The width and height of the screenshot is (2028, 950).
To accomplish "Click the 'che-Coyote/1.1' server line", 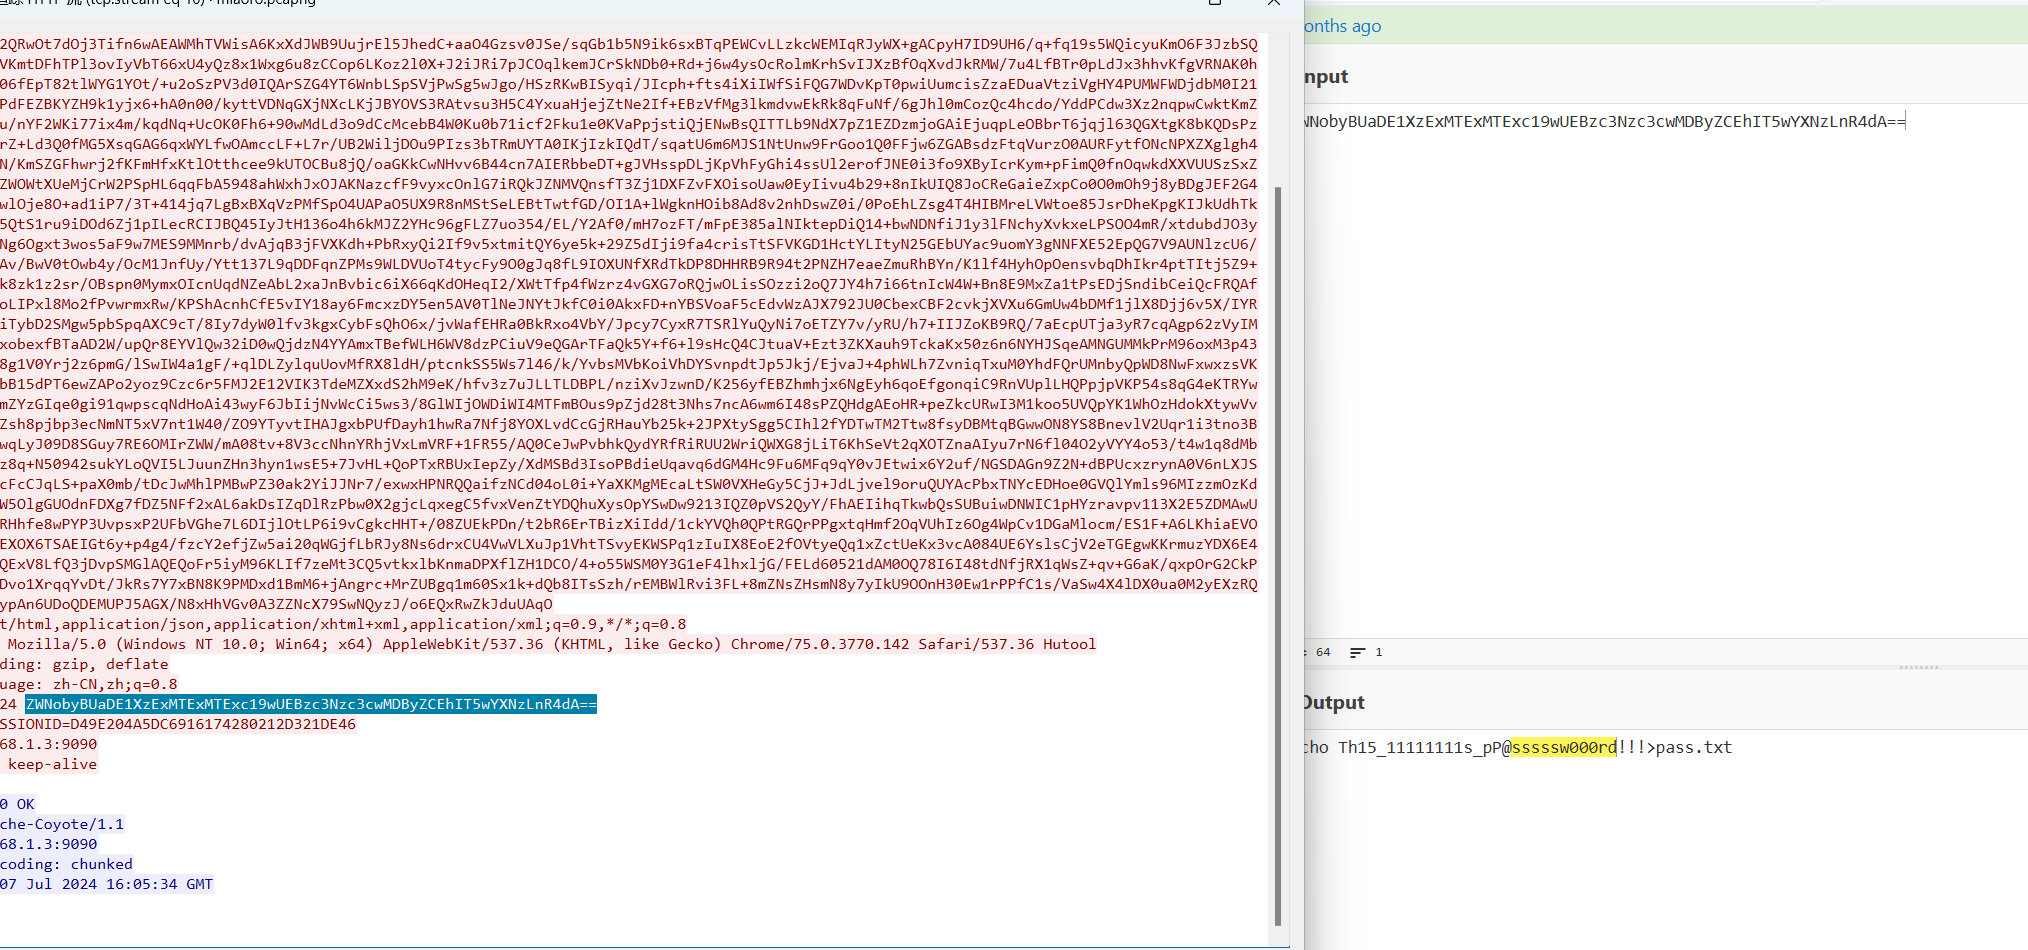I will click(62, 824).
